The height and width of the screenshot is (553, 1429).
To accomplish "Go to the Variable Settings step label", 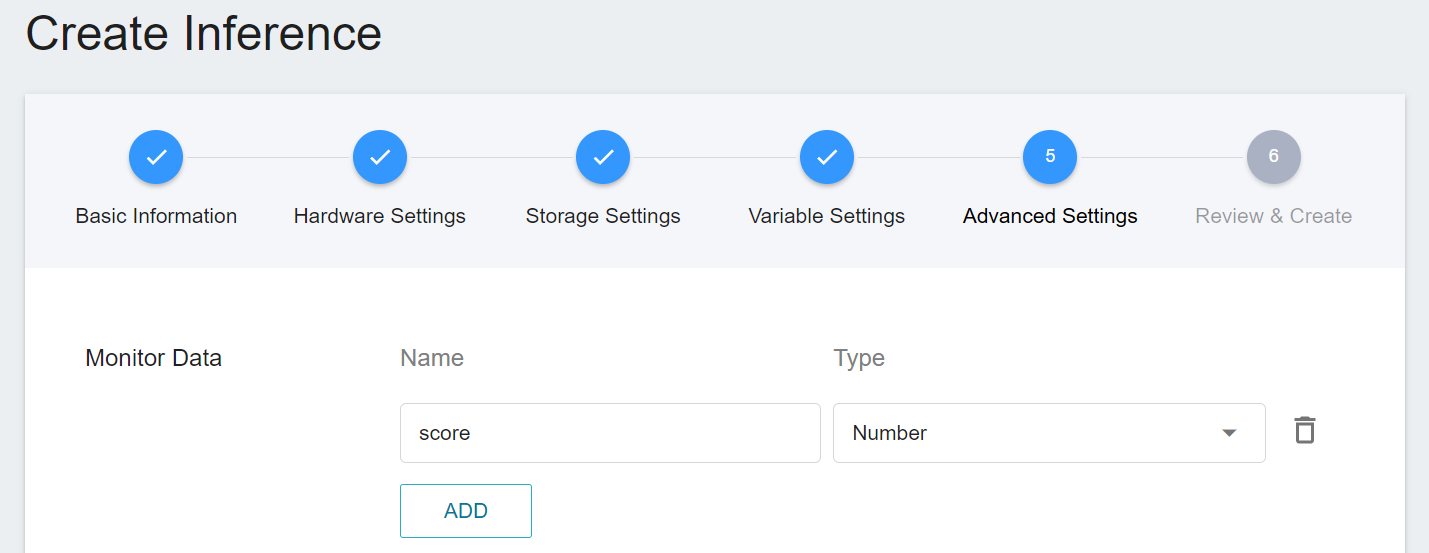I will pos(827,216).
